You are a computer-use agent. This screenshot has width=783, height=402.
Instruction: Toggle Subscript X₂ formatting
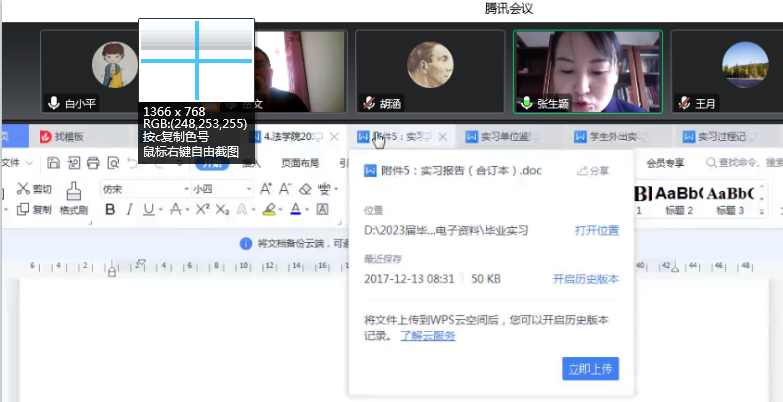tap(222, 210)
